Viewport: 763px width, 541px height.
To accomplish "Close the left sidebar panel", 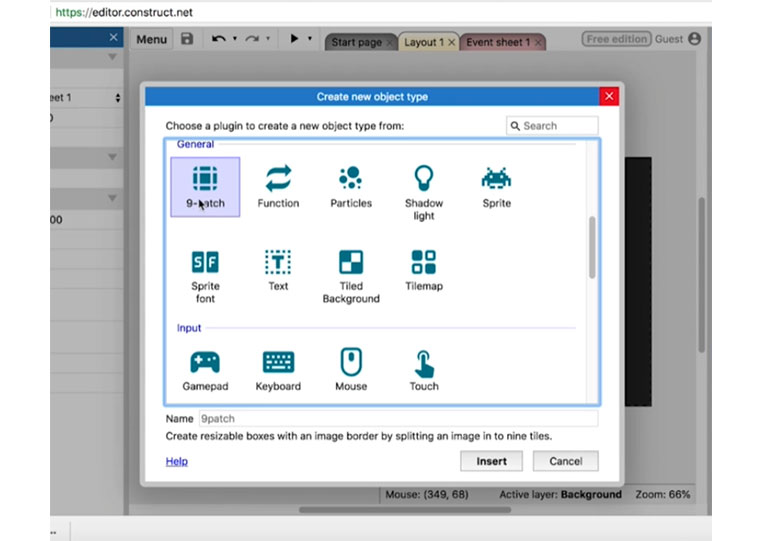I will (113, 37).
